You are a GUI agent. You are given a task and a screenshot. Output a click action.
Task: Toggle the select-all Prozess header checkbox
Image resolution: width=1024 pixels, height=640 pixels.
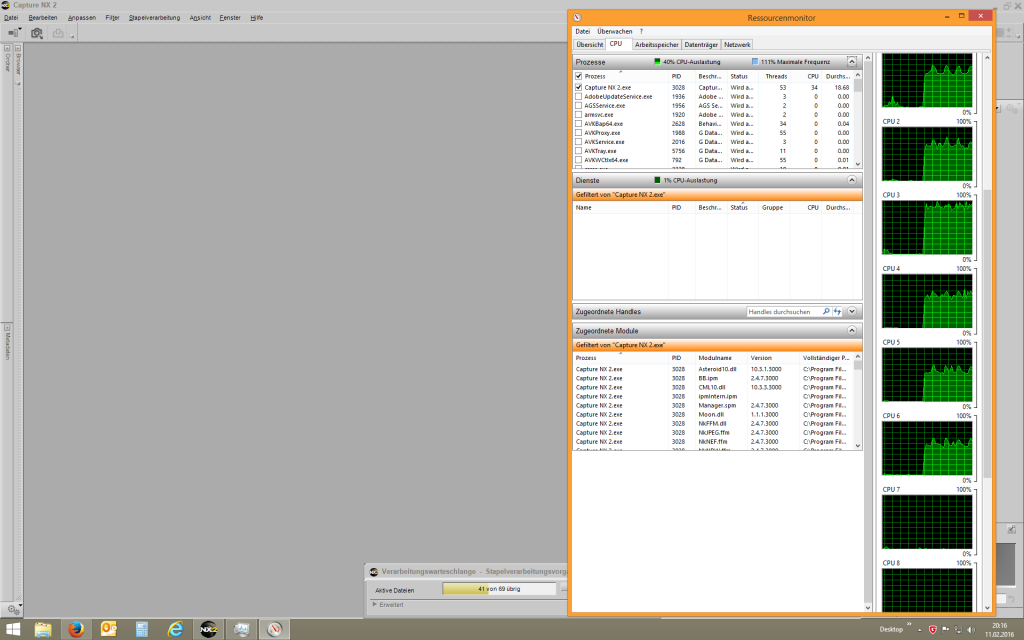(x=579, y=76)
